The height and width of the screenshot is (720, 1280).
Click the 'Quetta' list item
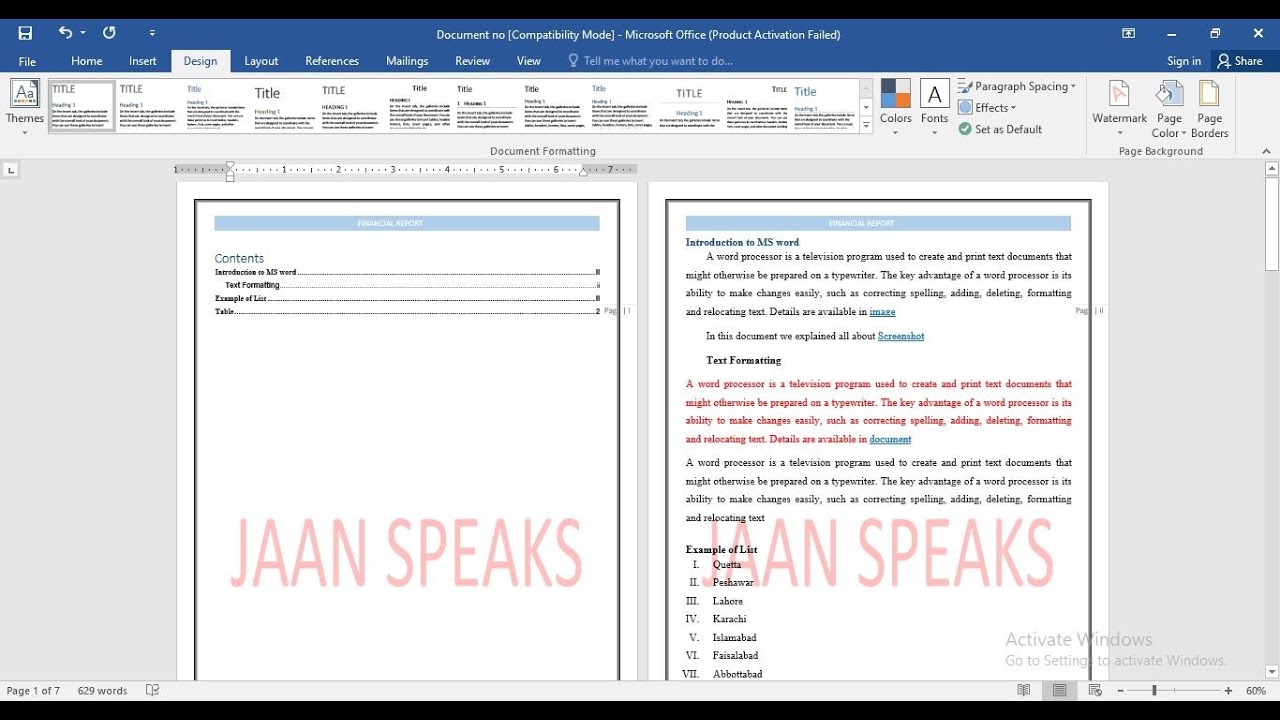(727, 564)
